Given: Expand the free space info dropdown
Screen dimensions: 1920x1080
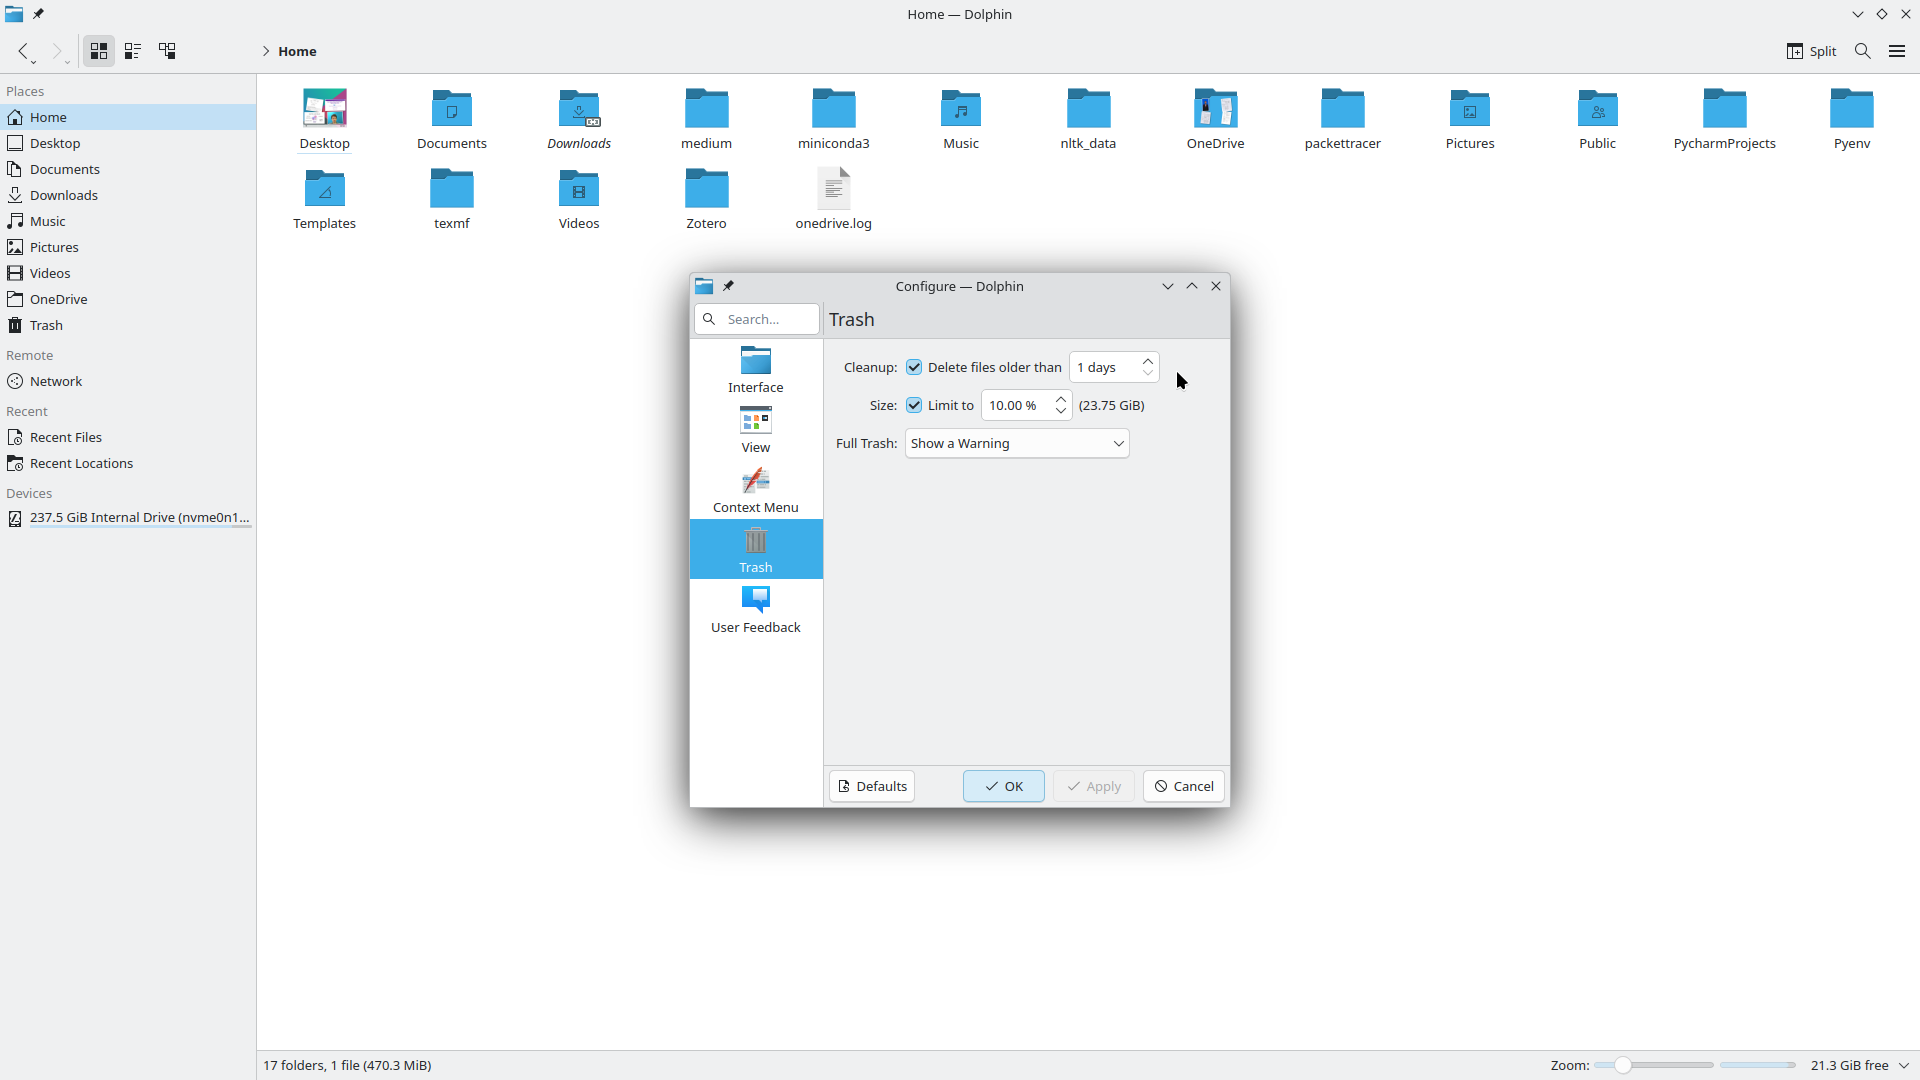Looking at the screenshot, I should pos(1904,1066).
